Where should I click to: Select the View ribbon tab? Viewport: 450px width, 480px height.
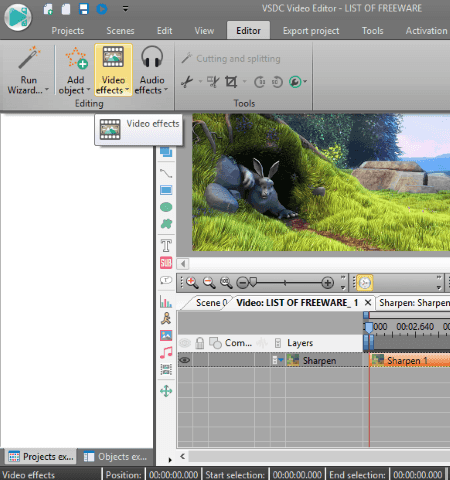tap(204, 31)
